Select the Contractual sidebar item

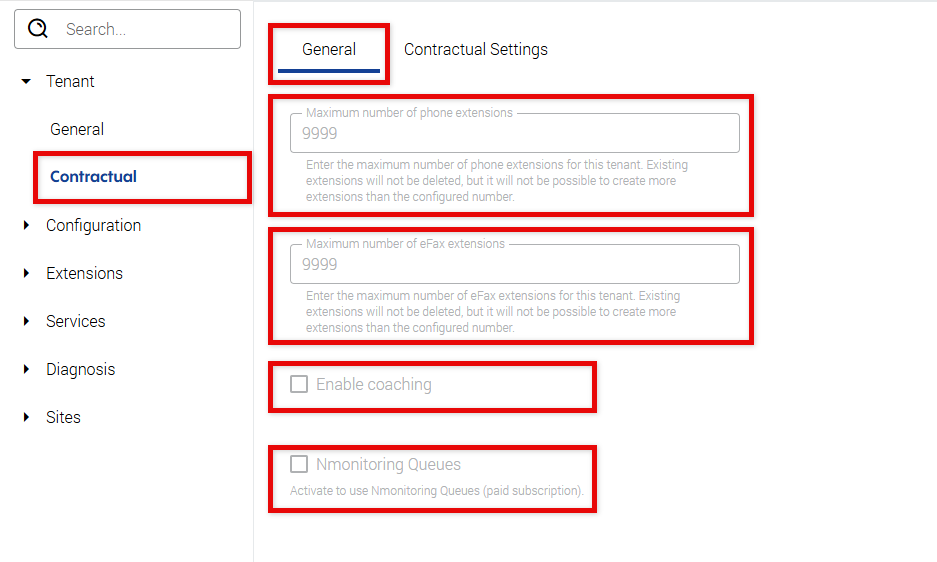94,177
